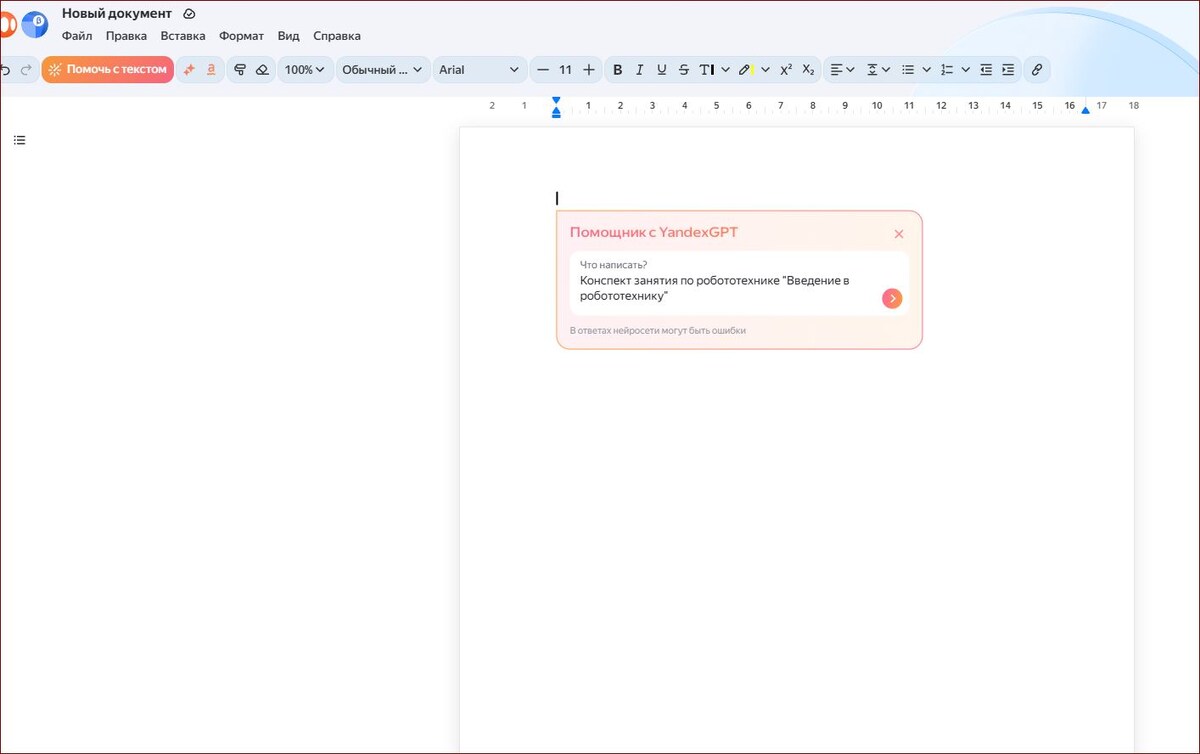This screenshot has height=754, width=1200.
Task: Open the Вставка menu
Action: 183,36
